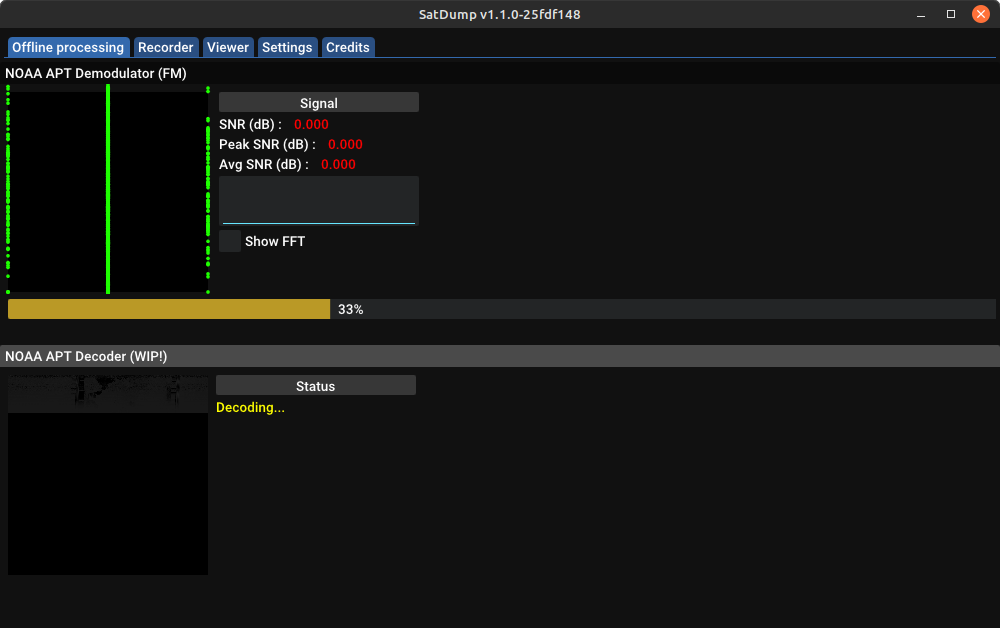This screenshot has width=1000, height=628.
Task: Click the Signal panel header
Action: pos(318,102)
